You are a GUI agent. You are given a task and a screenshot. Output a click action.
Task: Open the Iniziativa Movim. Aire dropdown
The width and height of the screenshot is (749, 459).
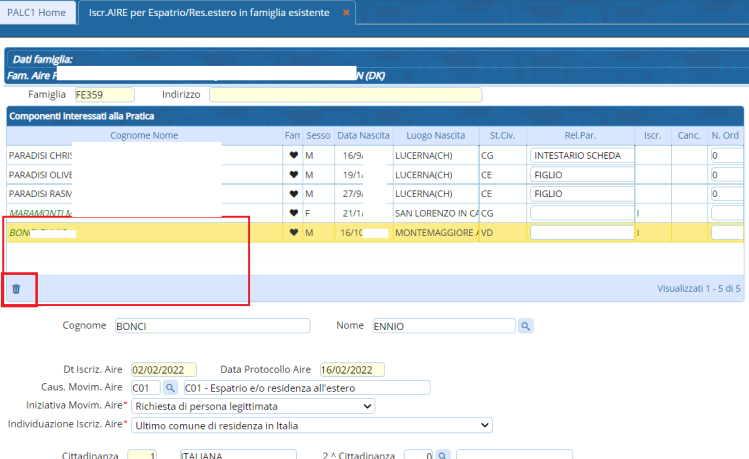tap(253, 406)
